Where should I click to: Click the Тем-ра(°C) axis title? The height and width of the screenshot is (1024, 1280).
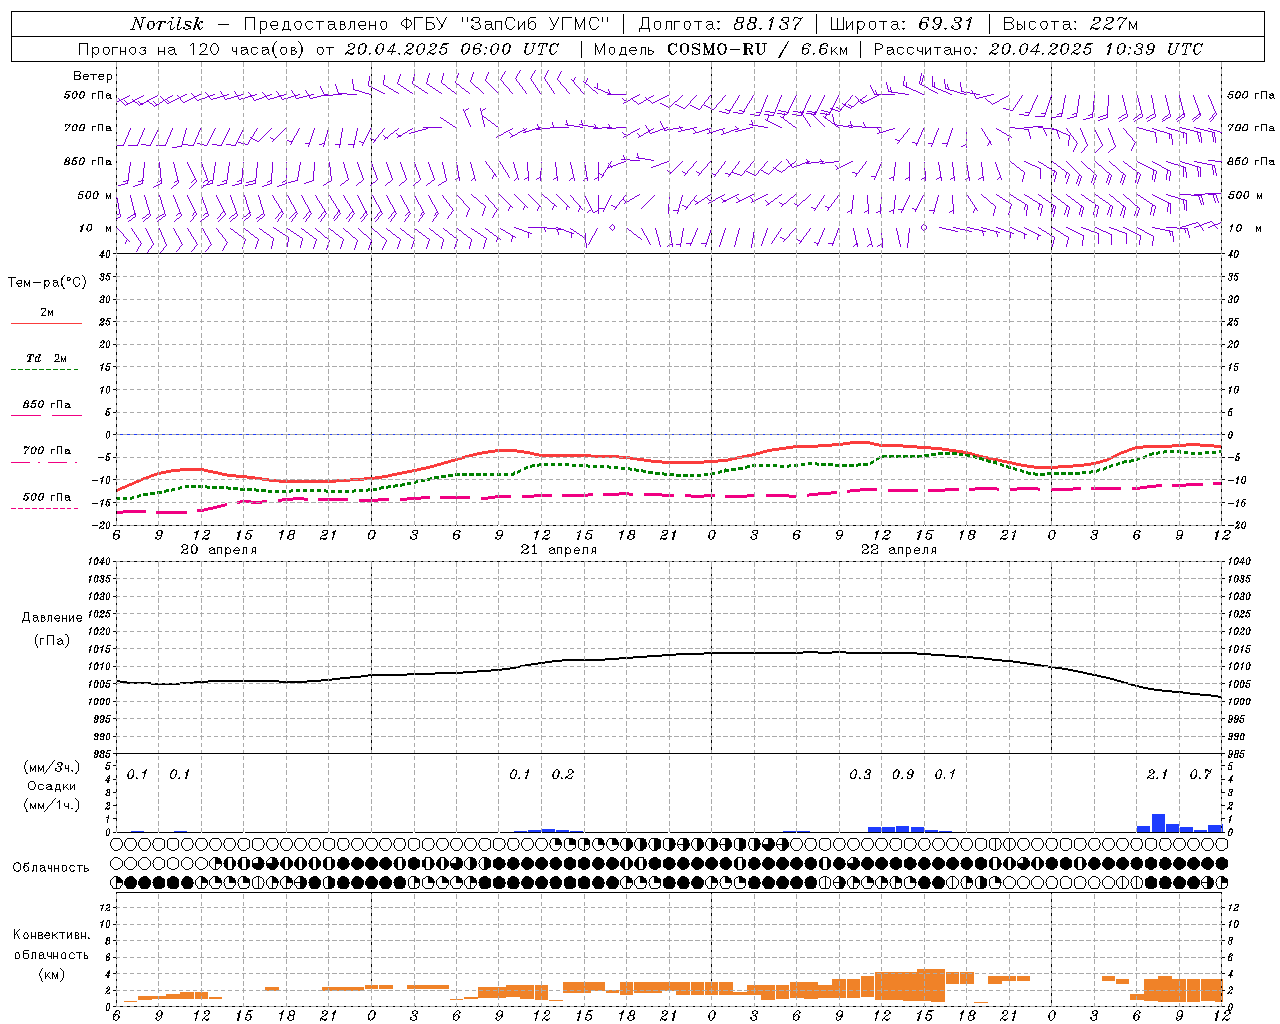47,283
